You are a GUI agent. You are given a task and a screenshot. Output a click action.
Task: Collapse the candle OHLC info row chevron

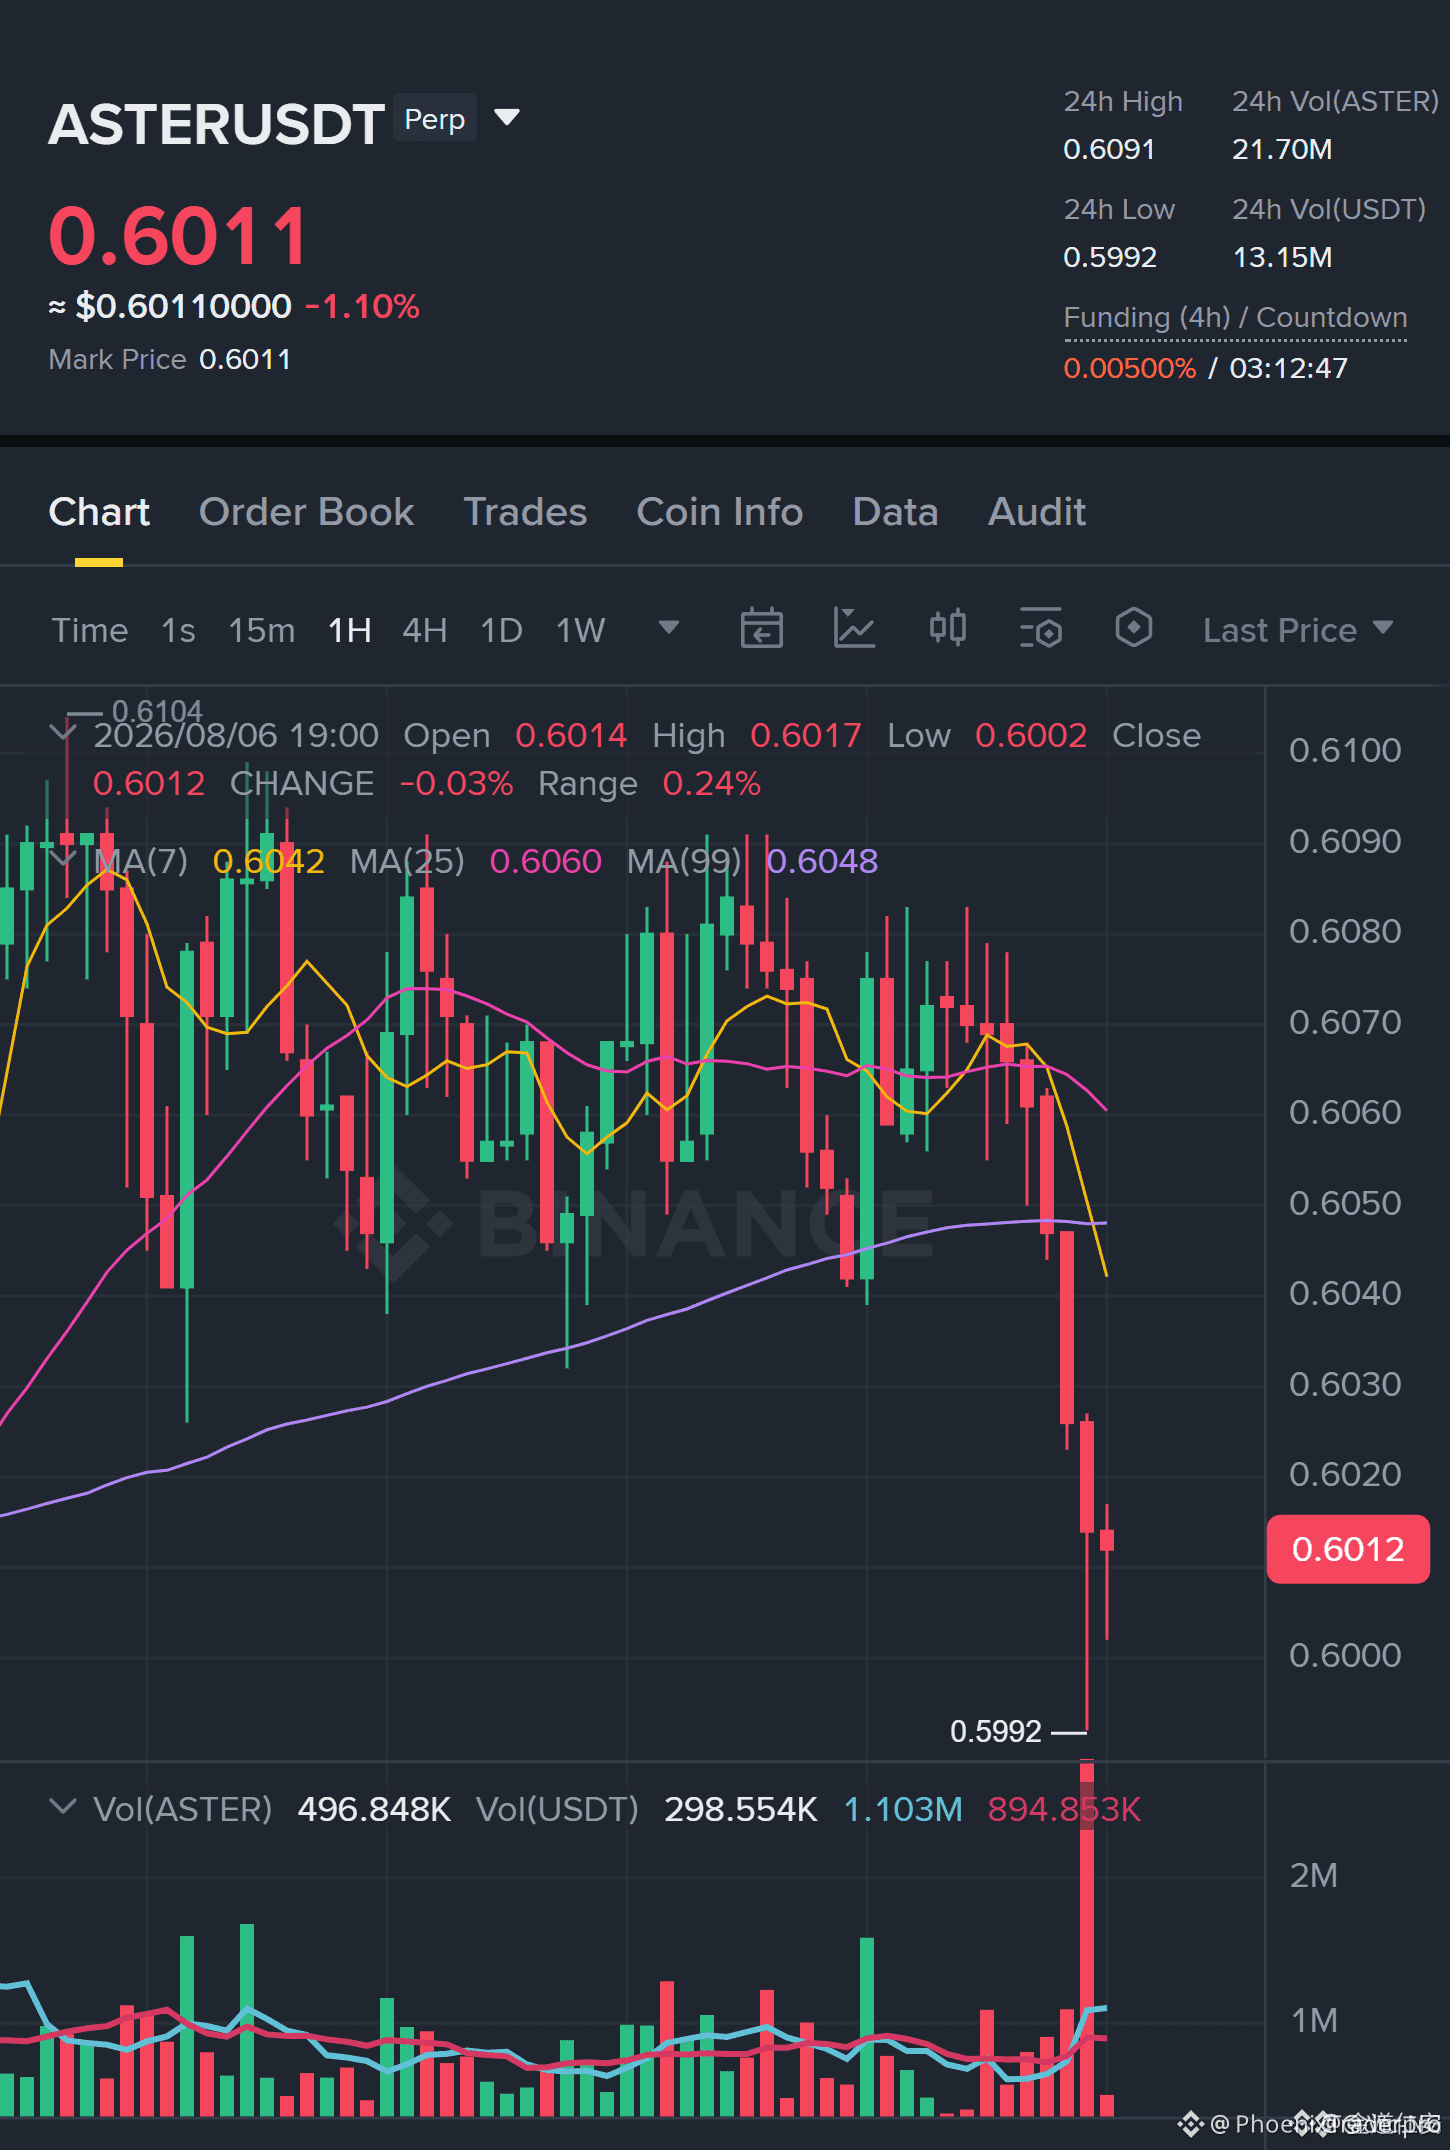tap(63, 734)
